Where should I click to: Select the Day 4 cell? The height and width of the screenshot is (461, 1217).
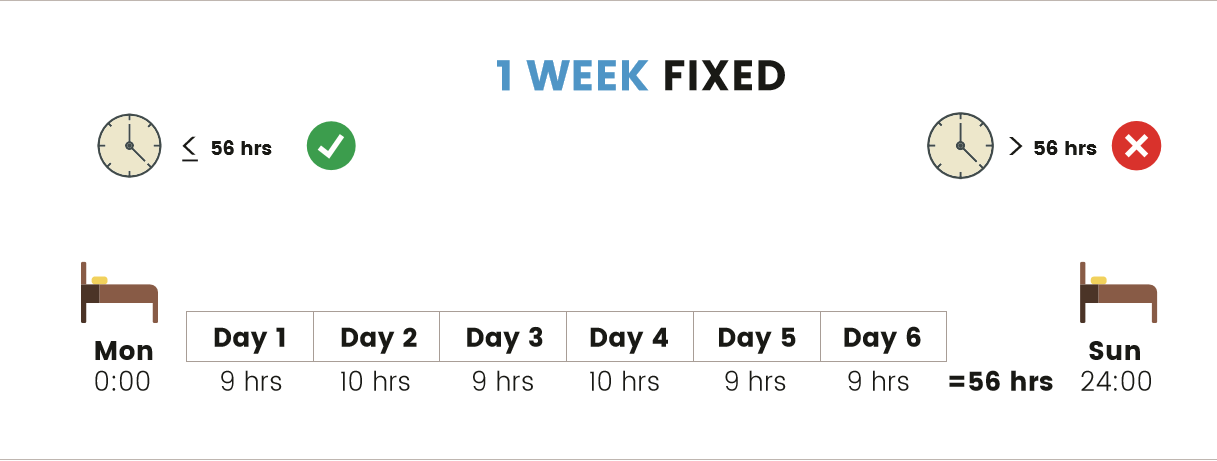click(630, 337)
